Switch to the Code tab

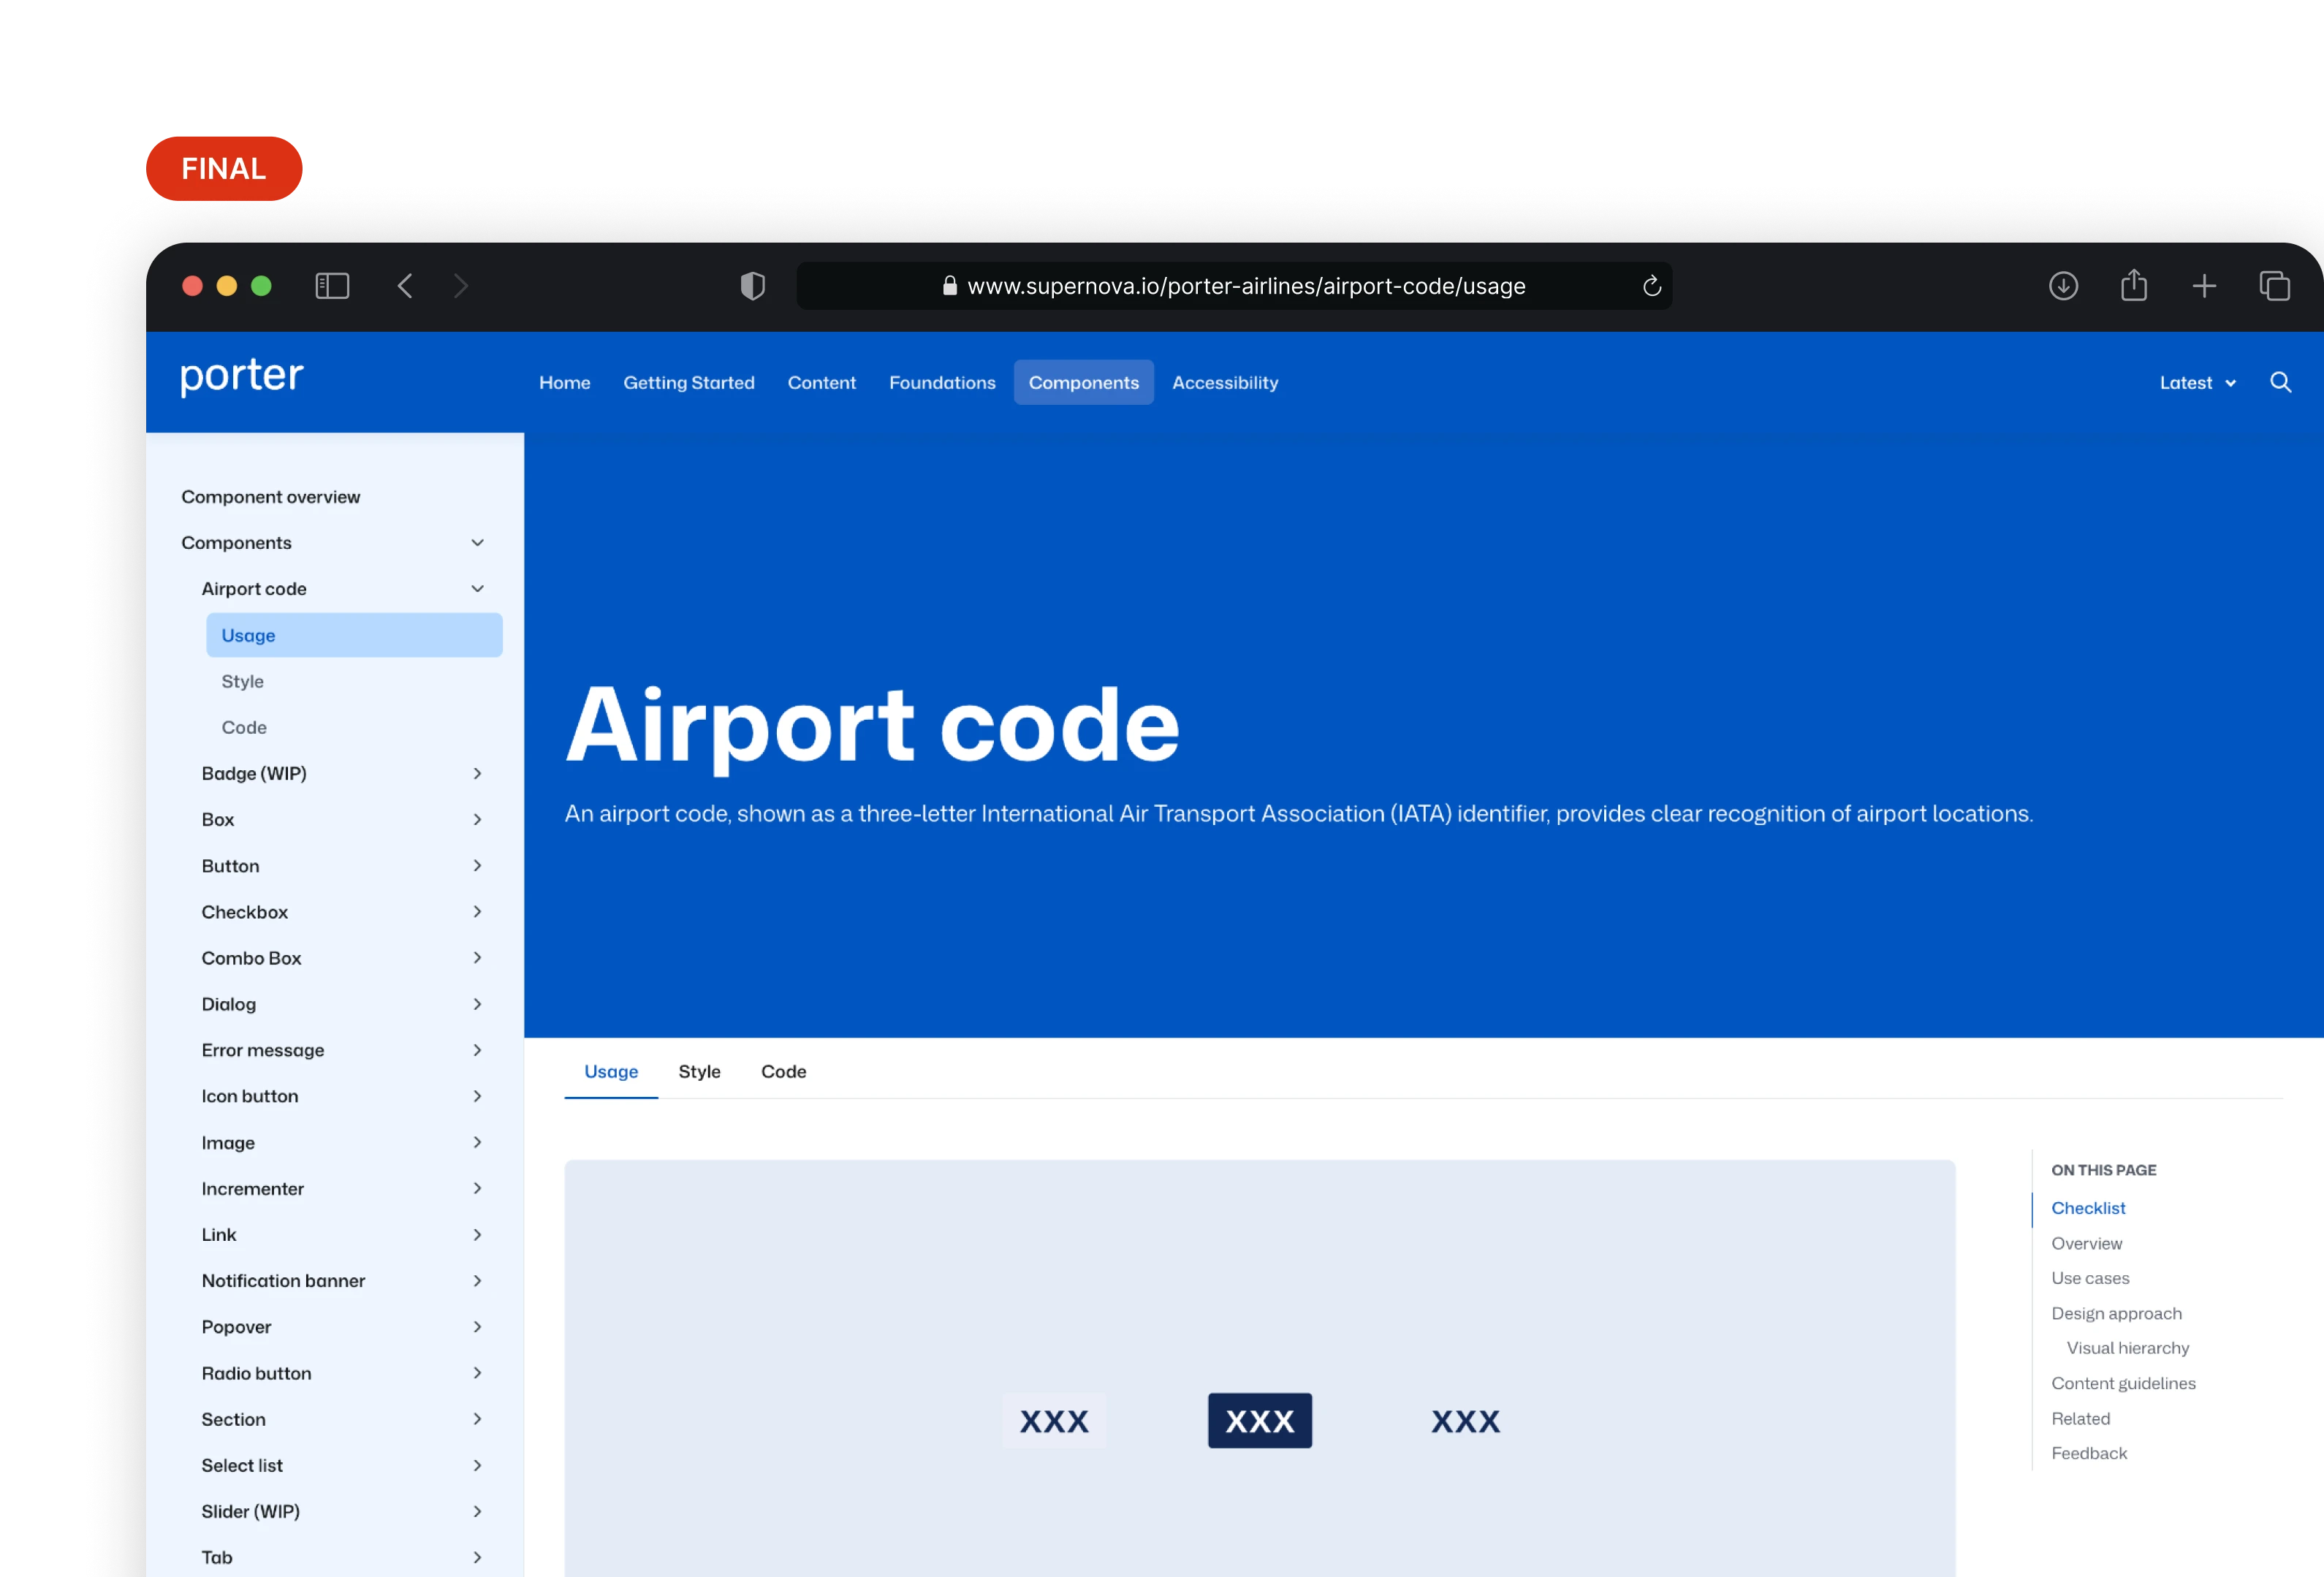click(783, 1071)
